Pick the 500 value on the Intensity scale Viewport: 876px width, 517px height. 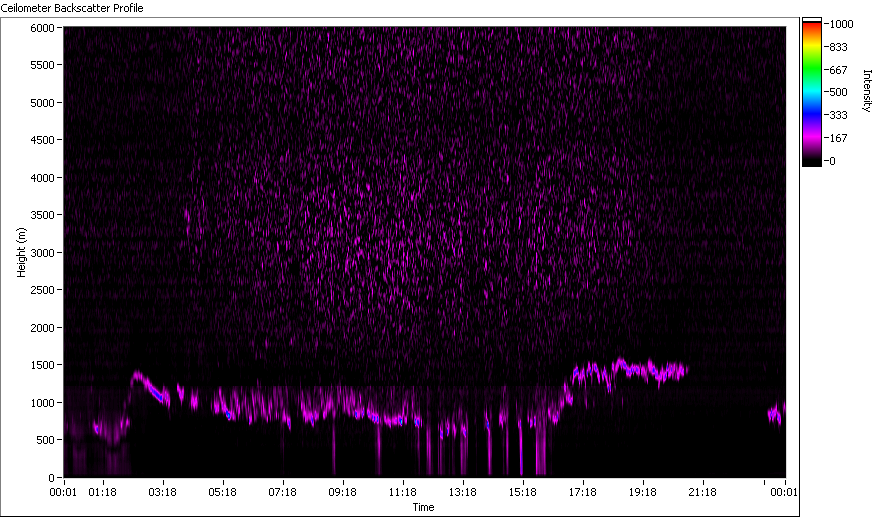[x=839, y=92]
